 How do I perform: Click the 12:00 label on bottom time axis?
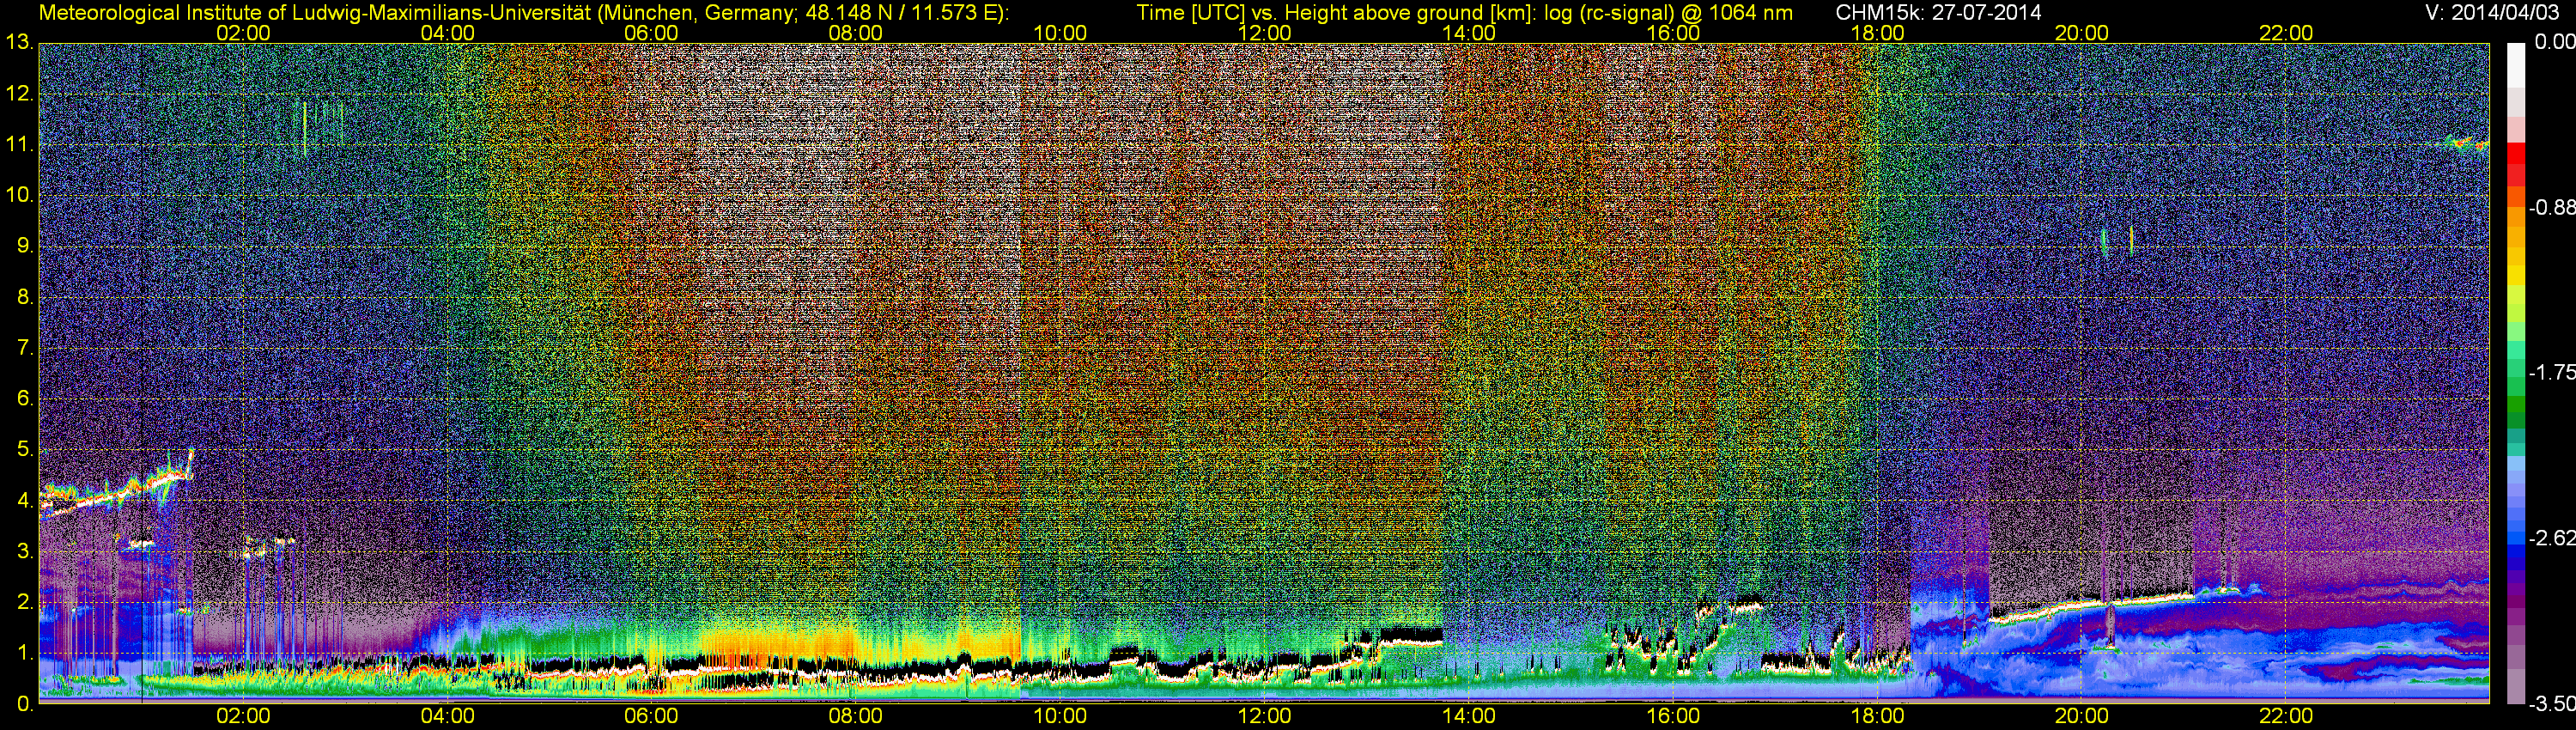[x=1264, y=716]
